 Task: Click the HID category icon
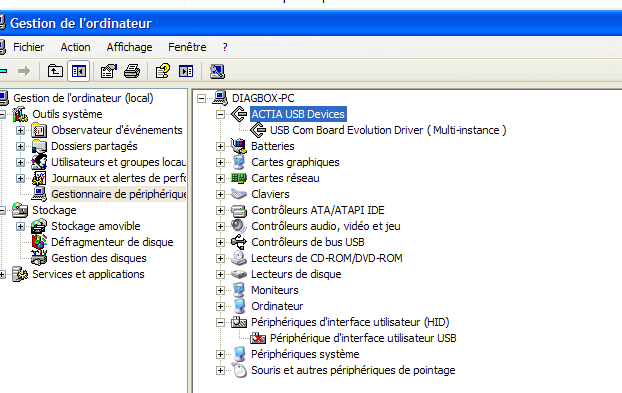(239, 322)
